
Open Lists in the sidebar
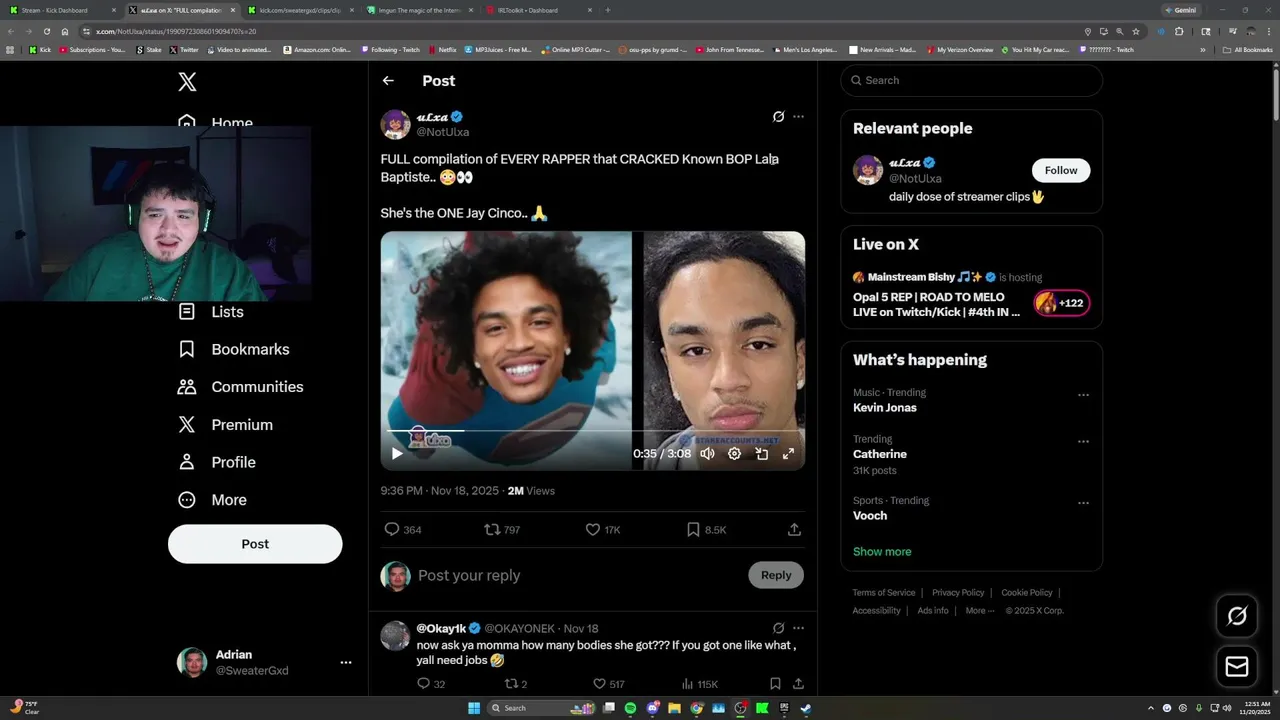pos(211,312)
